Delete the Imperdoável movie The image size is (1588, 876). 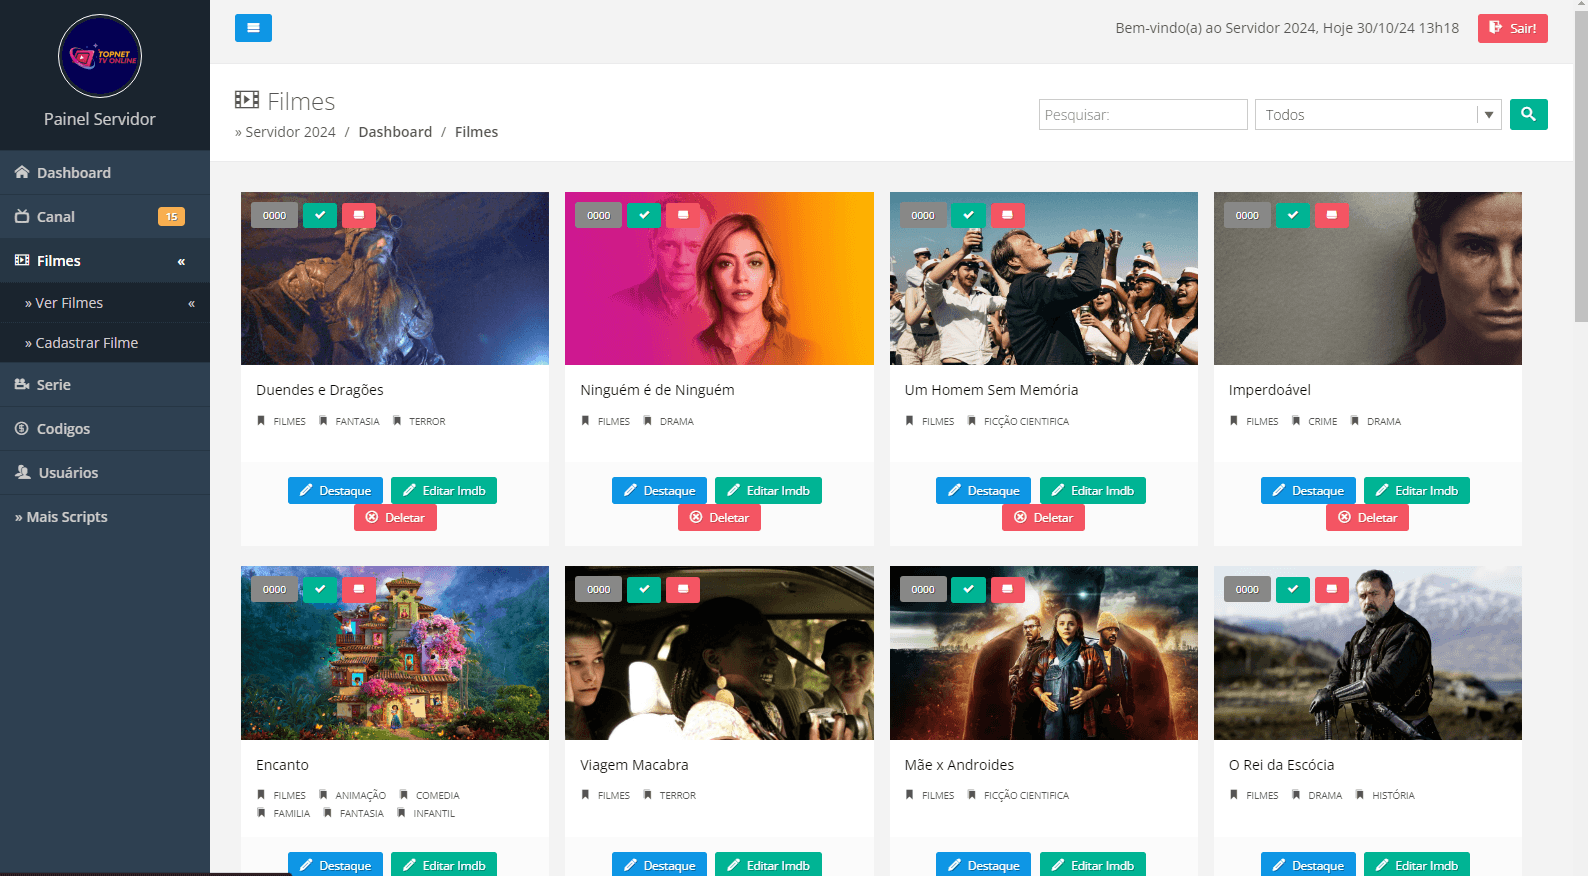coord(1367,517)
